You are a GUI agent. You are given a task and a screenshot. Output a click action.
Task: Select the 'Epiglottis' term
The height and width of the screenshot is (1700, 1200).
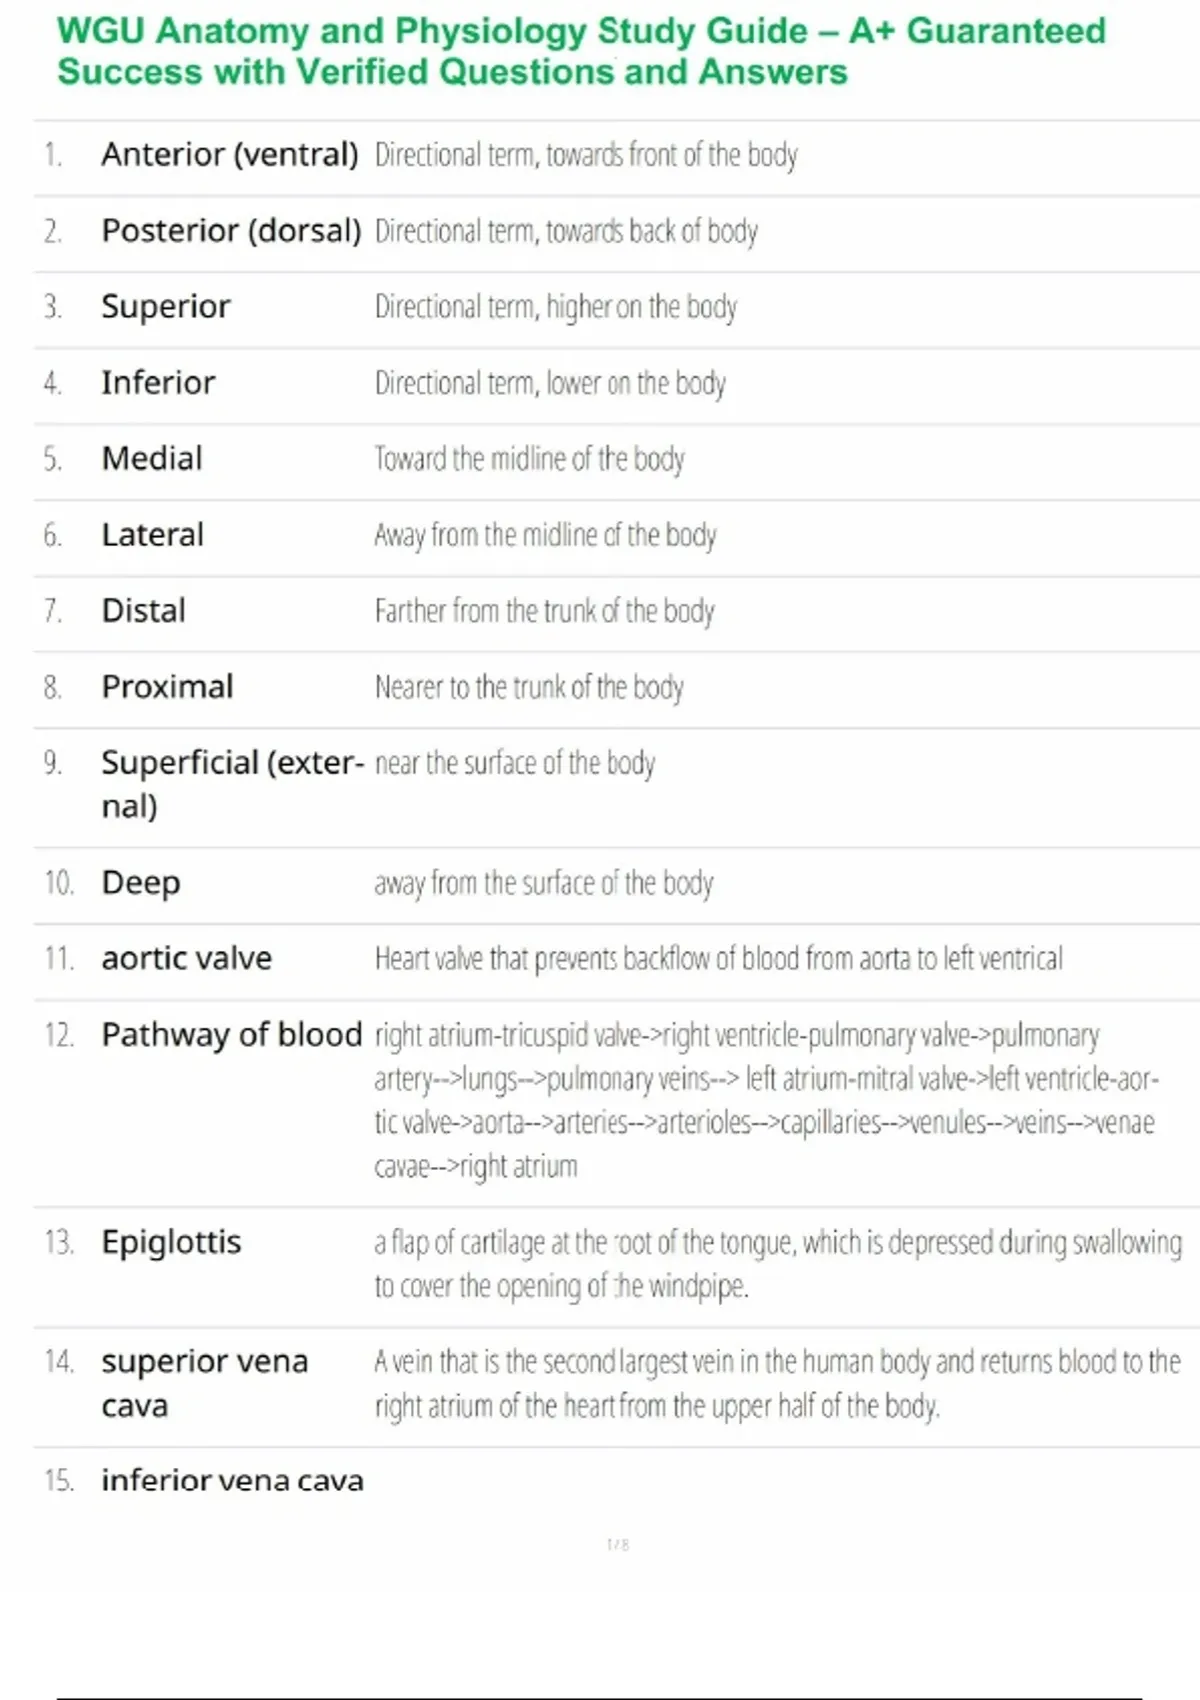coord(171,1243)
